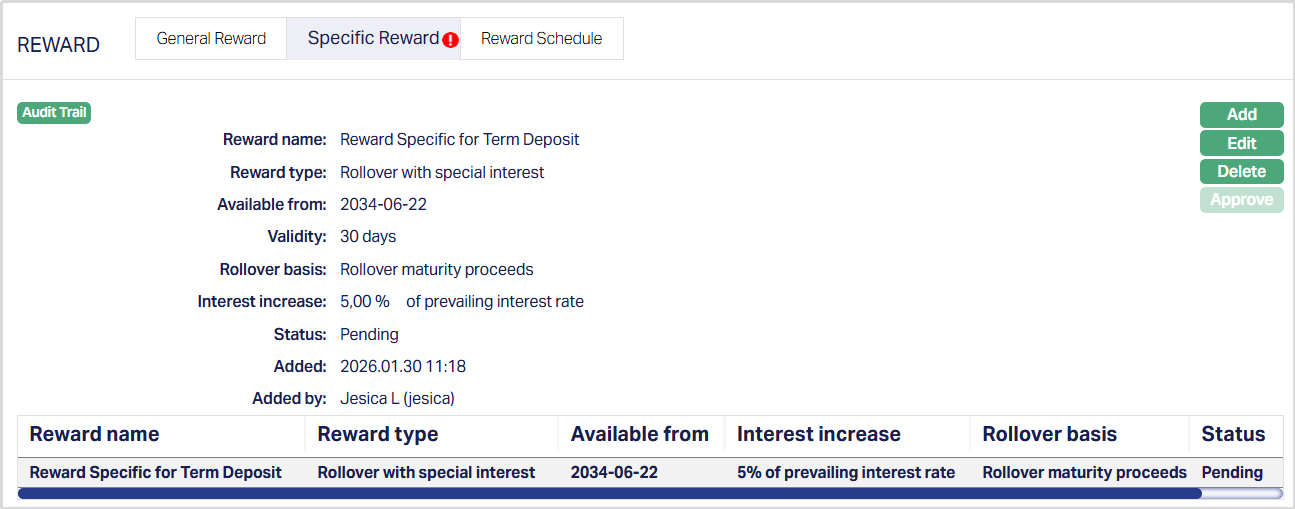Click the Pending status cell in the table

pos(1232,472)
